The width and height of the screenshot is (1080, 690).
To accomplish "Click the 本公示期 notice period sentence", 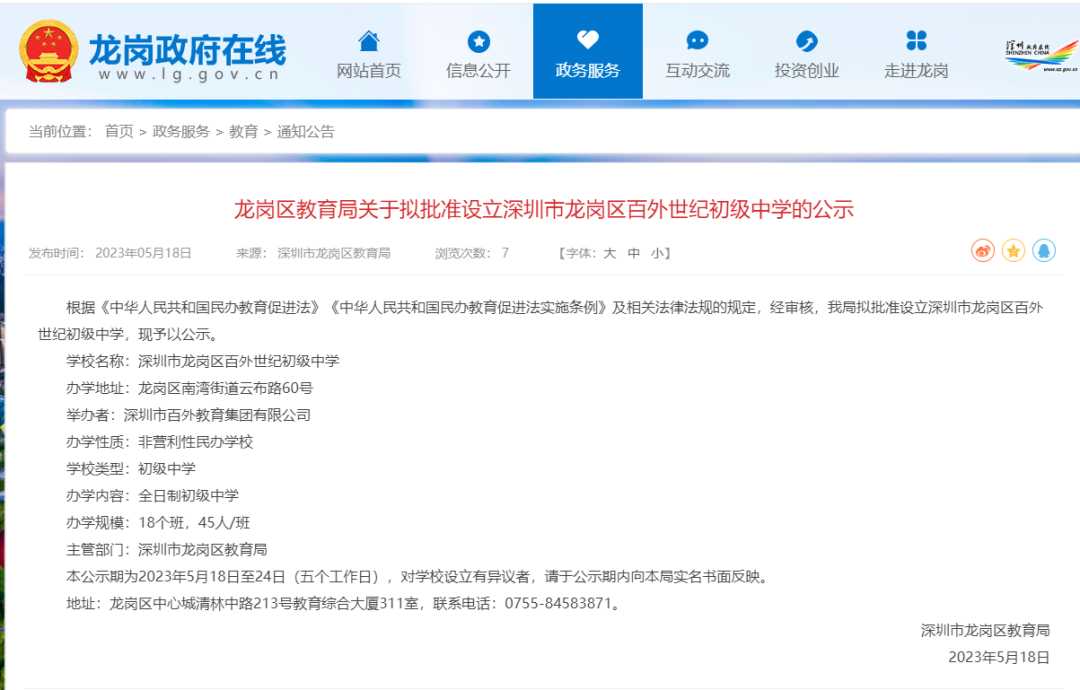I will (417, 577).
